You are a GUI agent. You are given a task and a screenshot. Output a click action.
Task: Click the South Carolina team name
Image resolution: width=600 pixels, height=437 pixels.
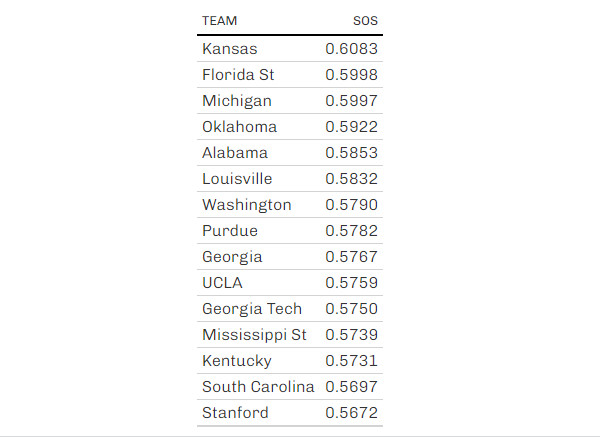[x=258, y=387]
